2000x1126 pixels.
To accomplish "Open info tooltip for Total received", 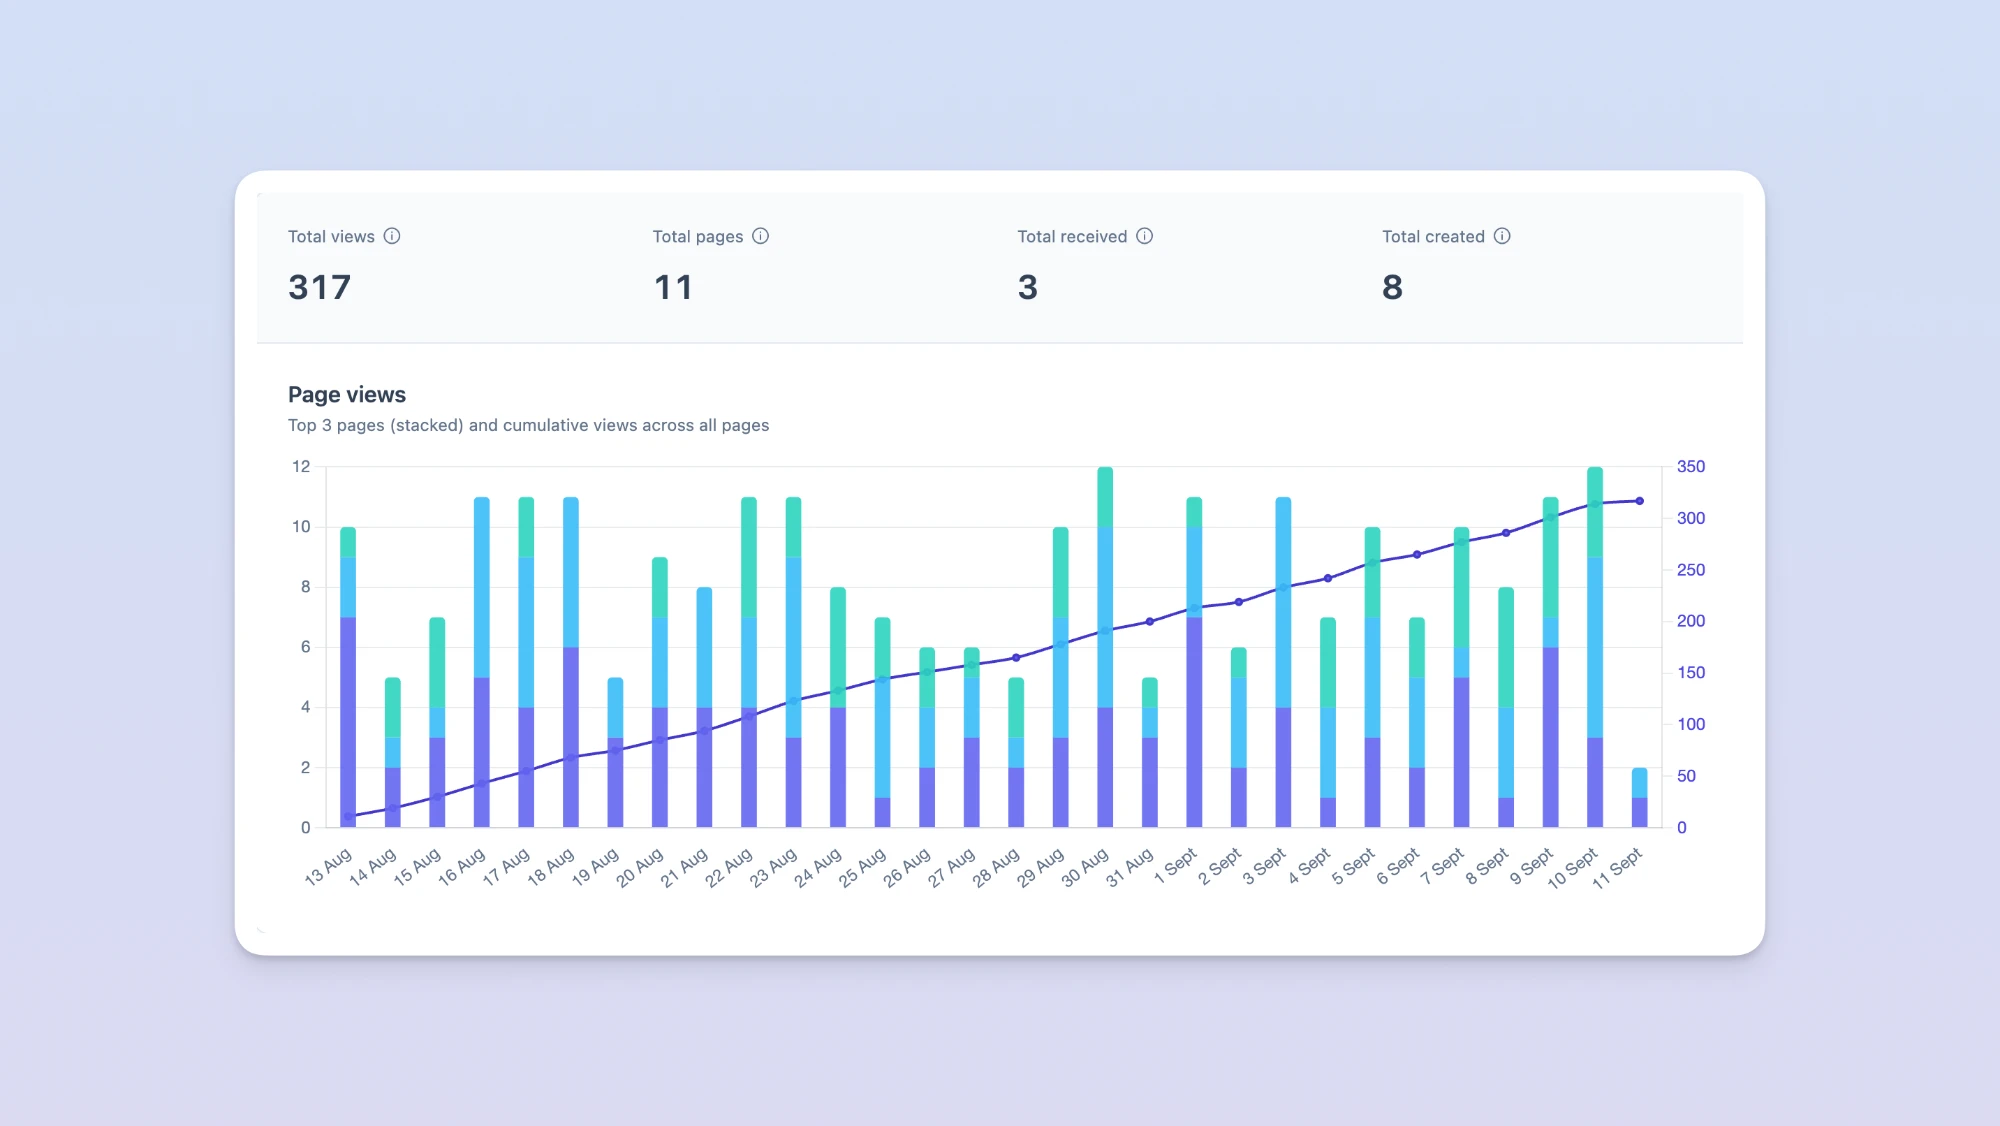I will (x=1145, y=236).
